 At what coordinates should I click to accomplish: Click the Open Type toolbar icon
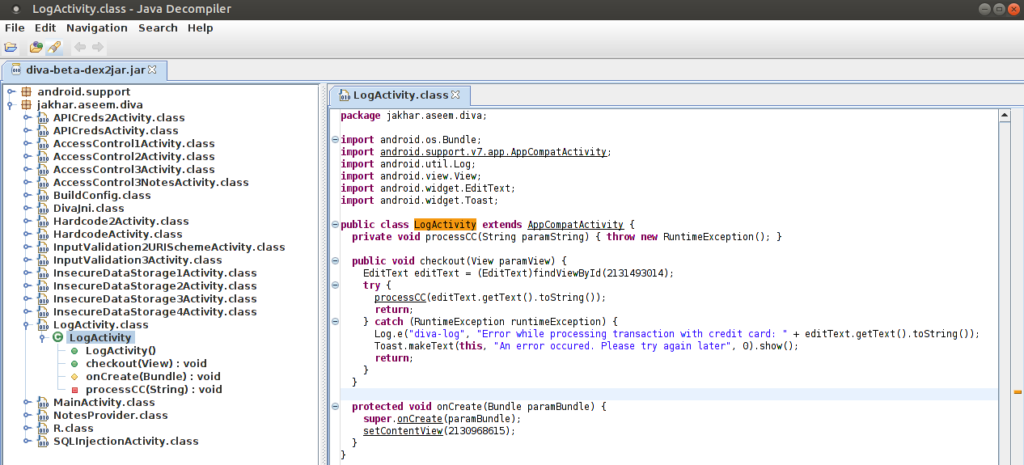click(36, 47)
